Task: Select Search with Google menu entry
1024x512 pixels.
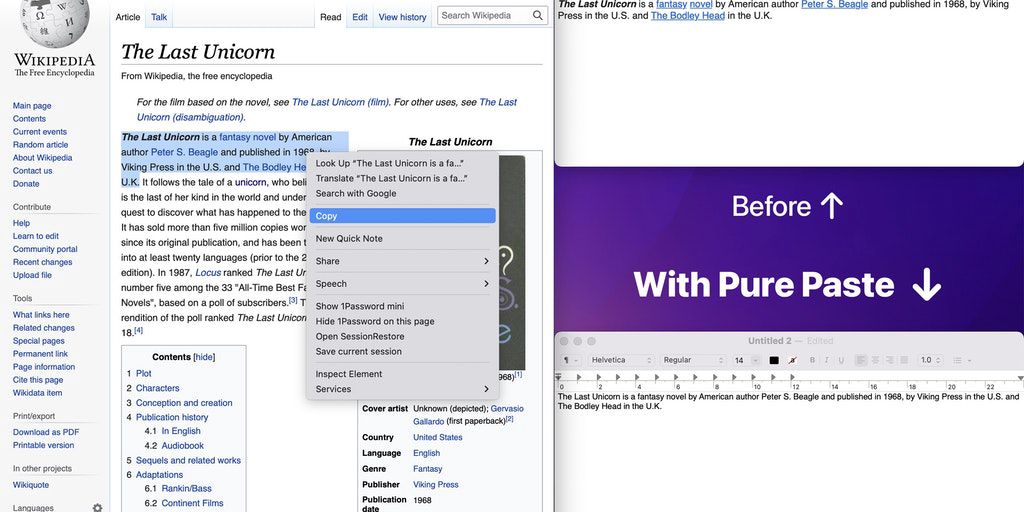Action: click(x=402, y=193)
